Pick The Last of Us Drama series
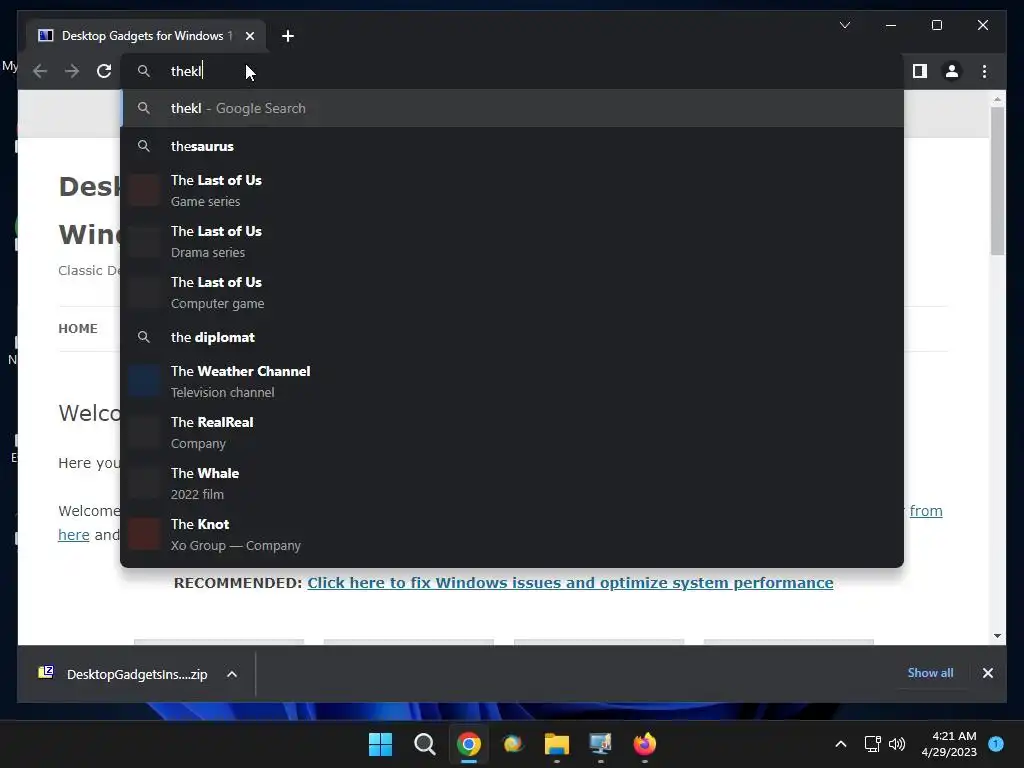 512,241
